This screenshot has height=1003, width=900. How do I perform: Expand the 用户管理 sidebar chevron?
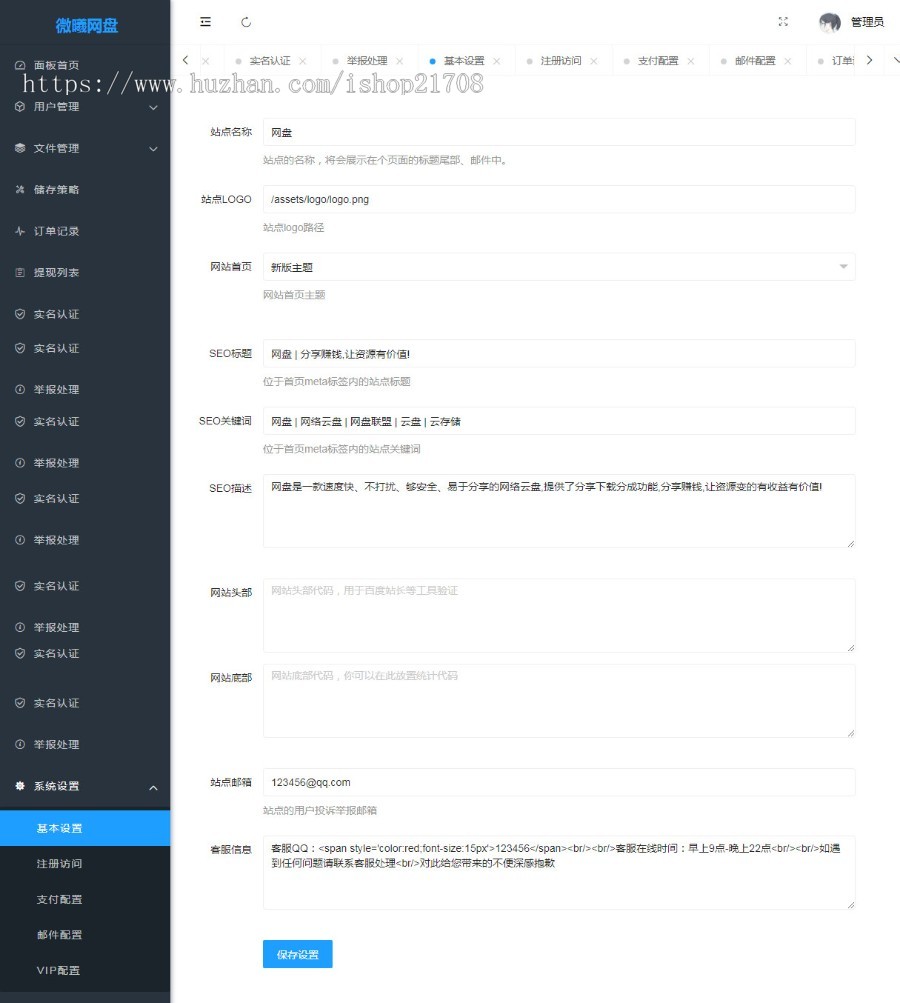coord(154,107)
